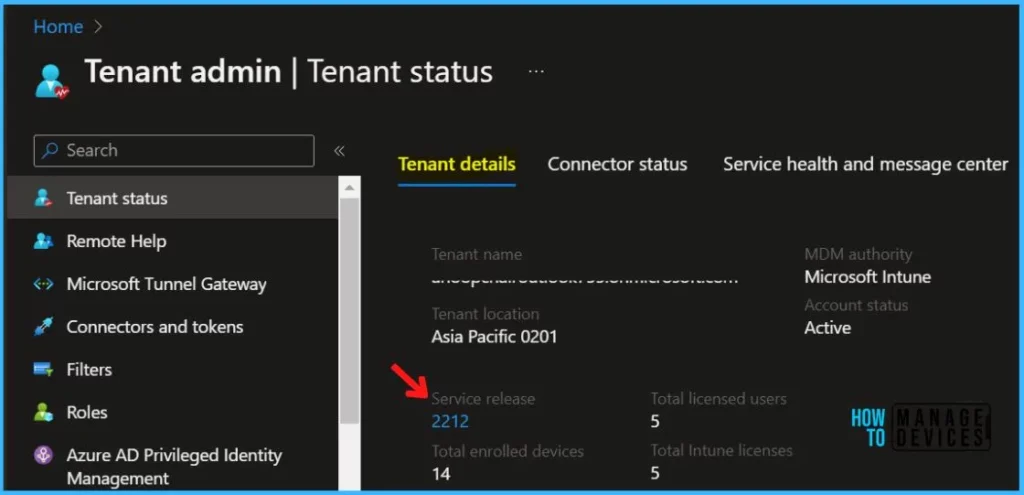Select the Tenant details tab
The height and width of the screenshot is (495, 1024).
point(457,164)
